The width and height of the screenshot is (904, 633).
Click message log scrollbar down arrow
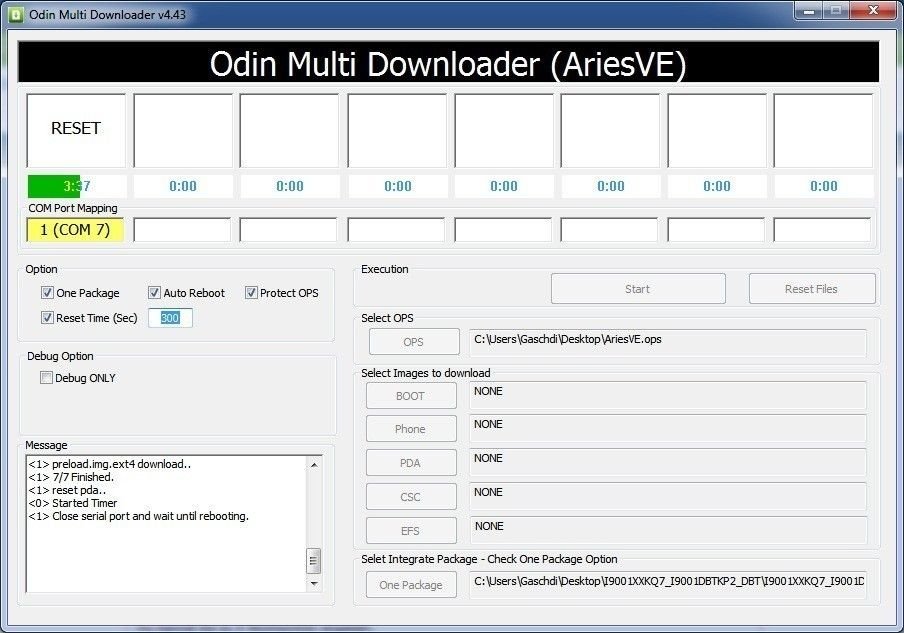click(314, 583)
